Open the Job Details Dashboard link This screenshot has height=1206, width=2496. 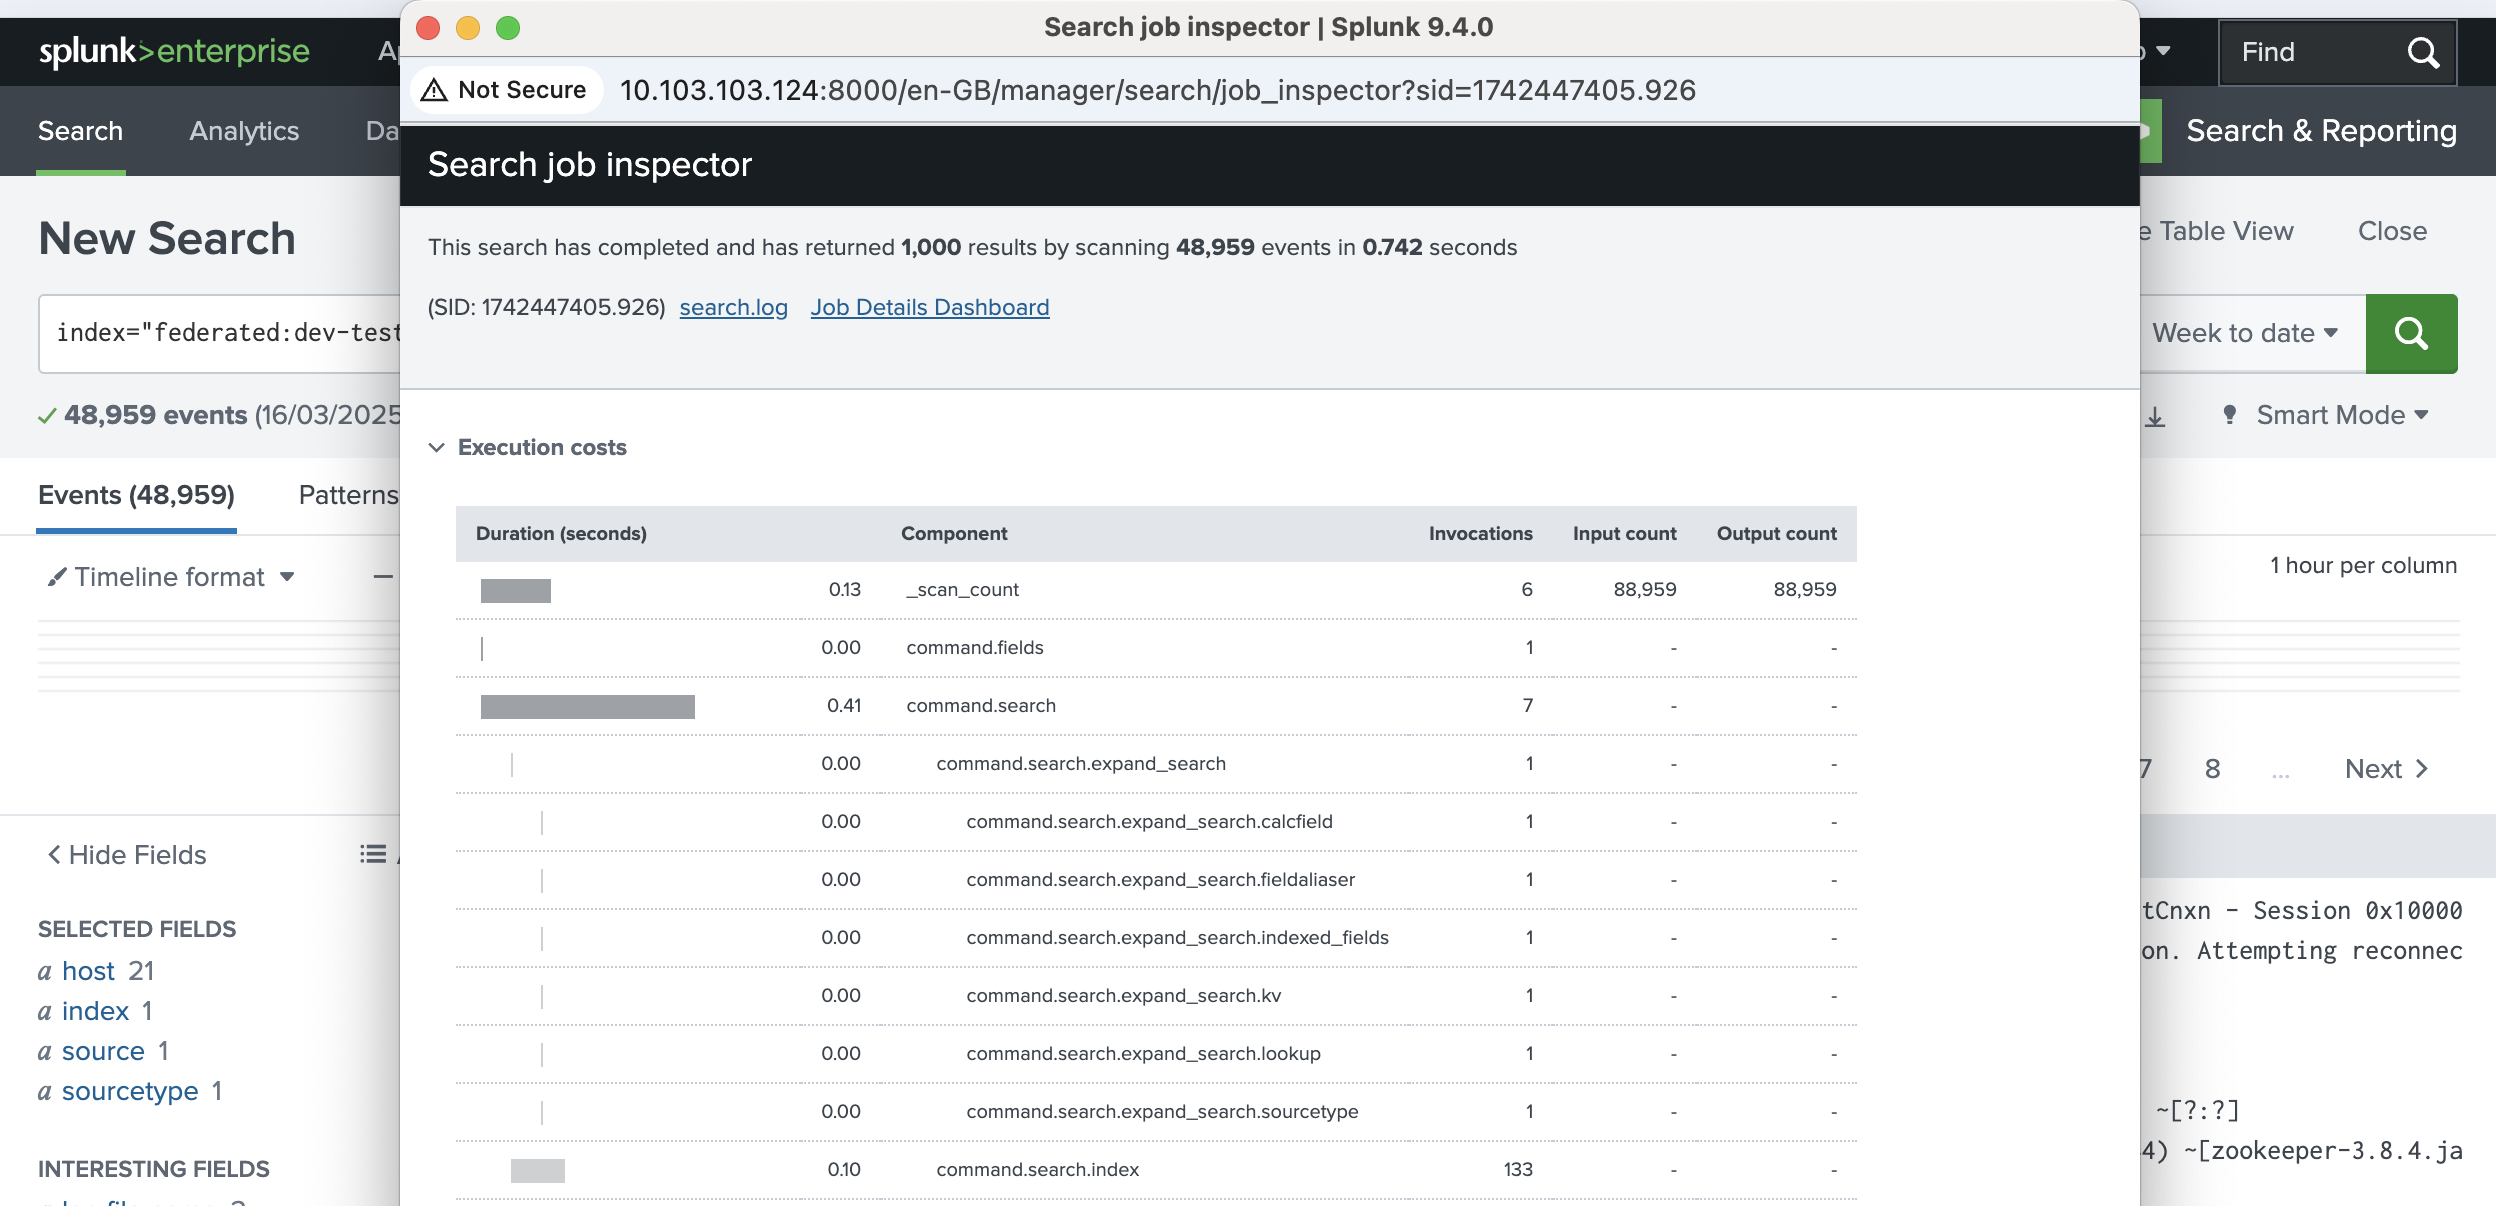pyautogui.click(x=929, y=307)
